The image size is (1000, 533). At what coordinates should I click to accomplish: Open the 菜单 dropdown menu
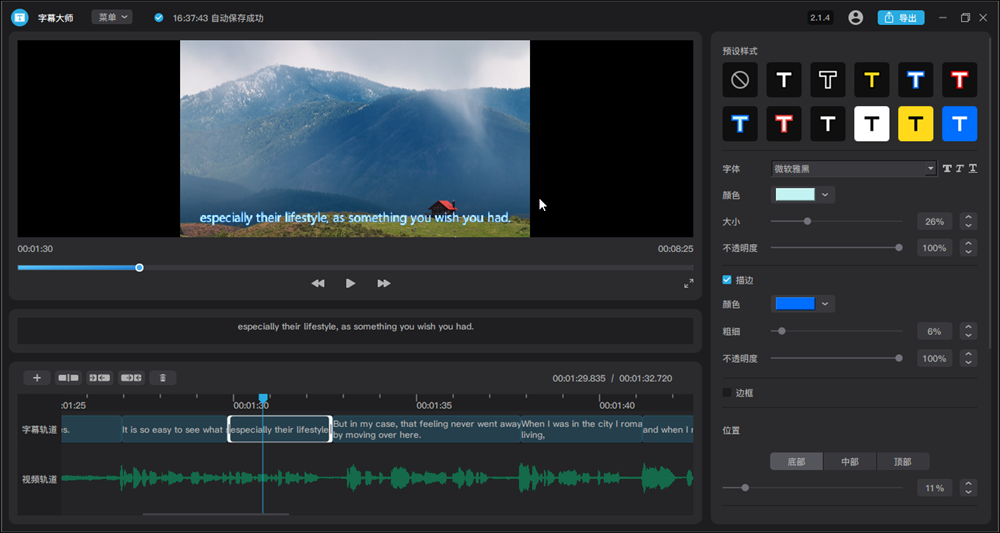[x=111, y=18]
